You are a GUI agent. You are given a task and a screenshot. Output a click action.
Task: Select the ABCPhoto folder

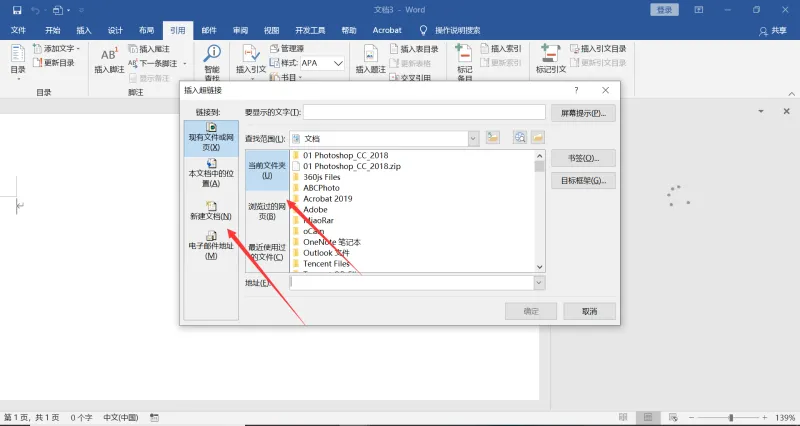[315, 188]
